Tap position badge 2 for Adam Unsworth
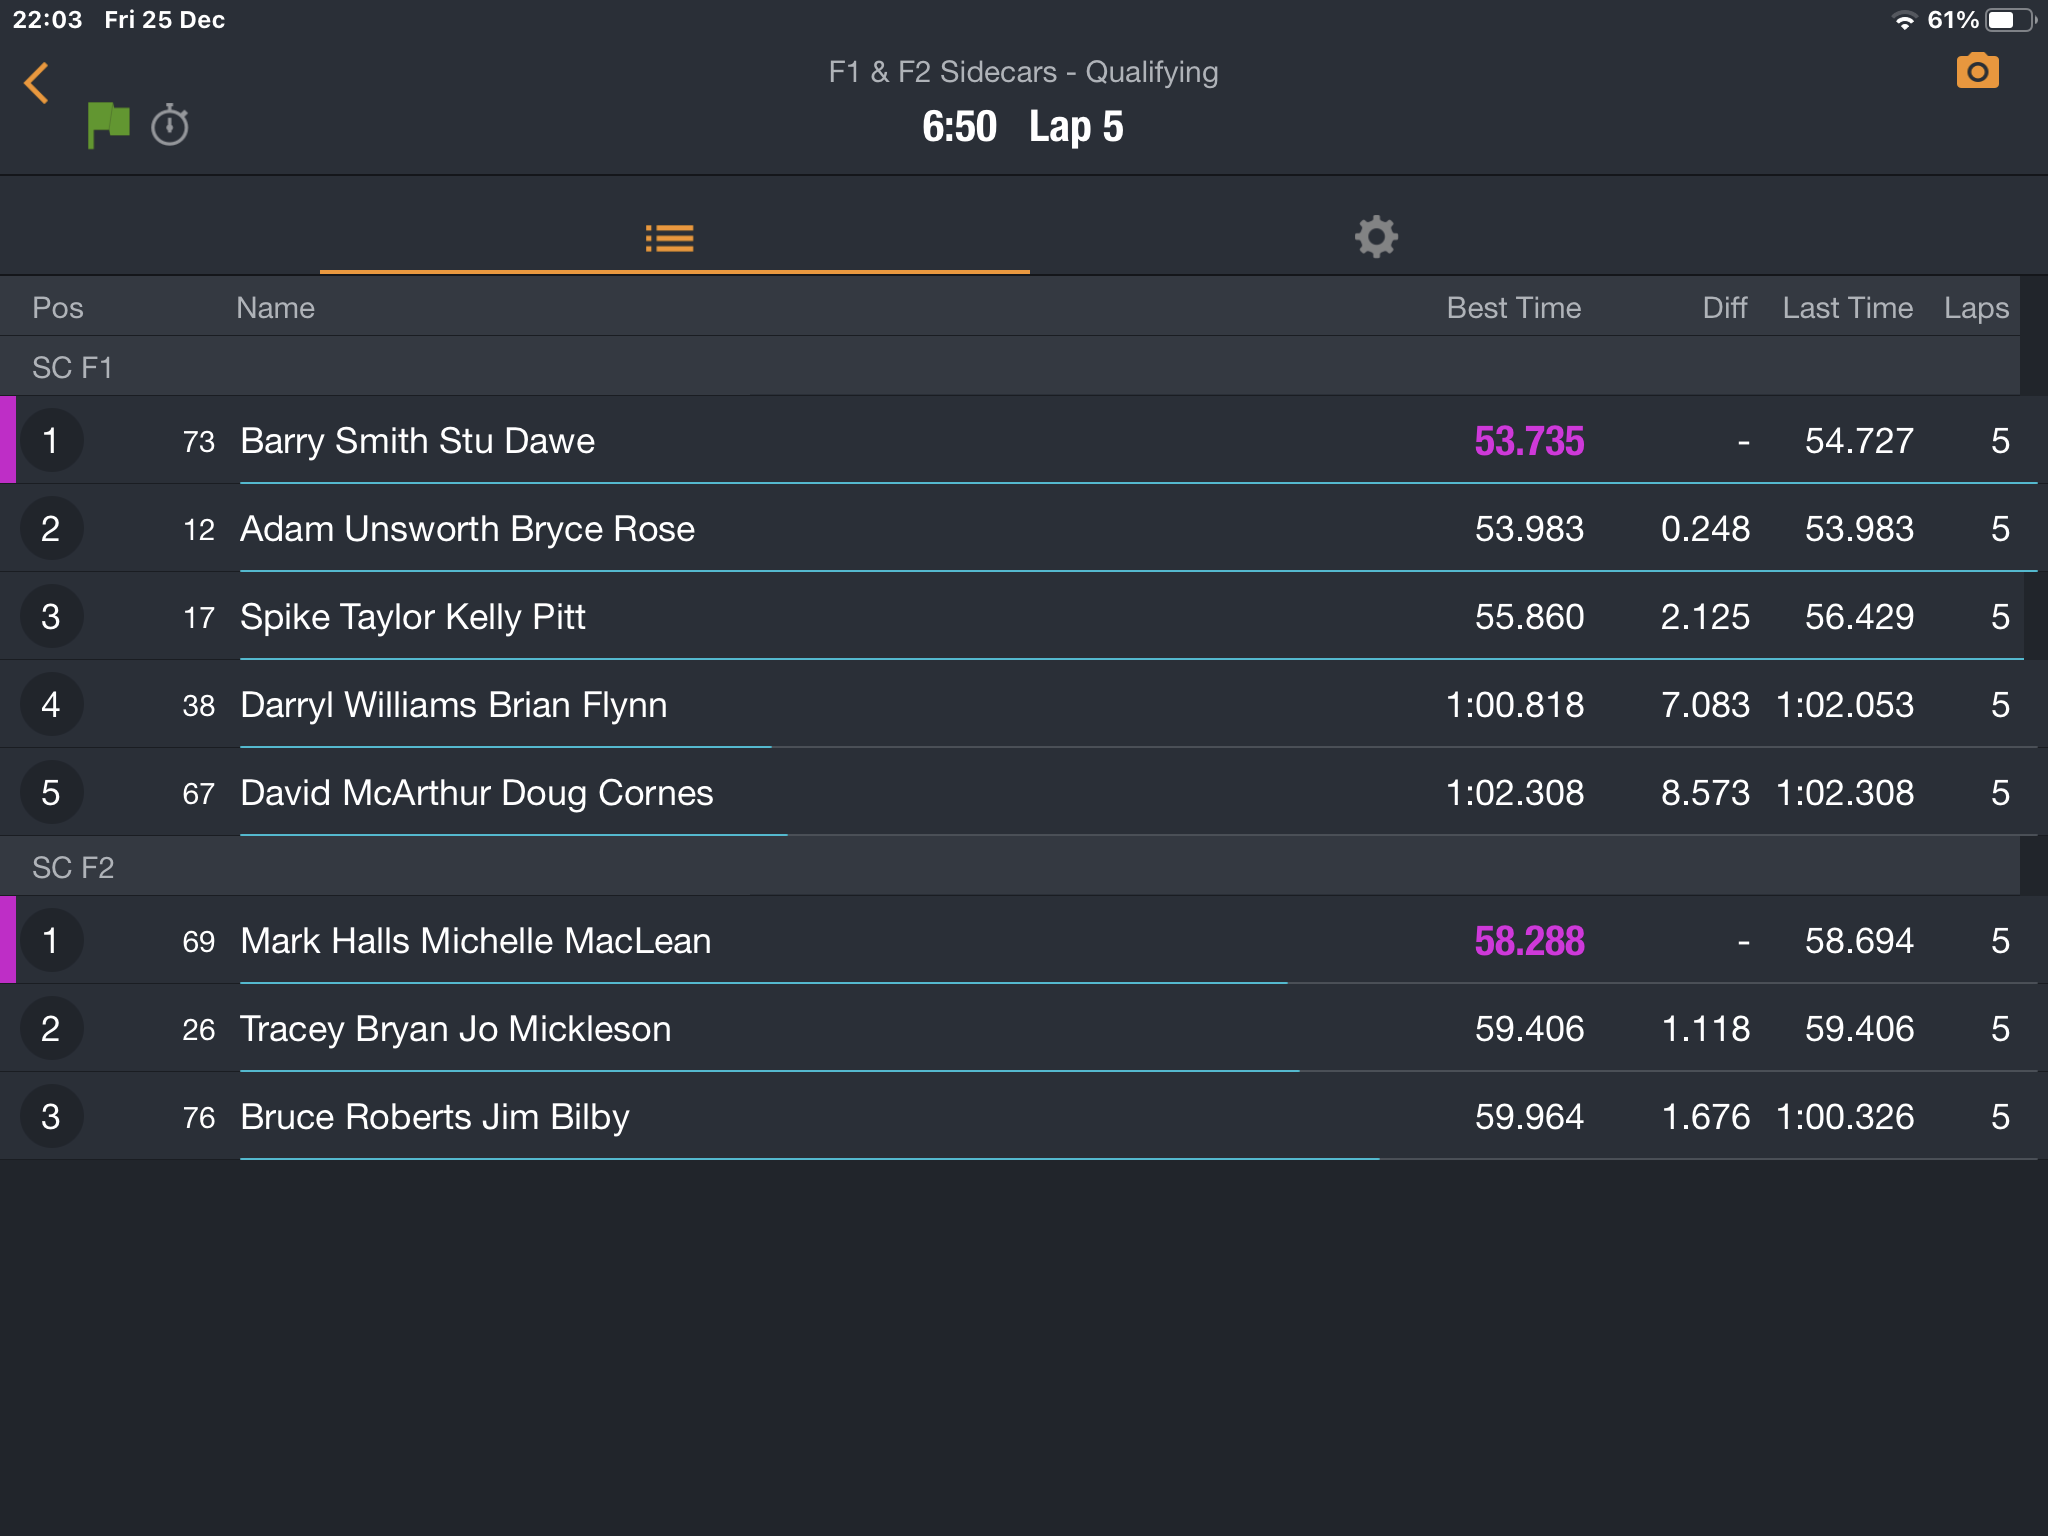This screenshot has width=2048, height=1536. (51, 528)
